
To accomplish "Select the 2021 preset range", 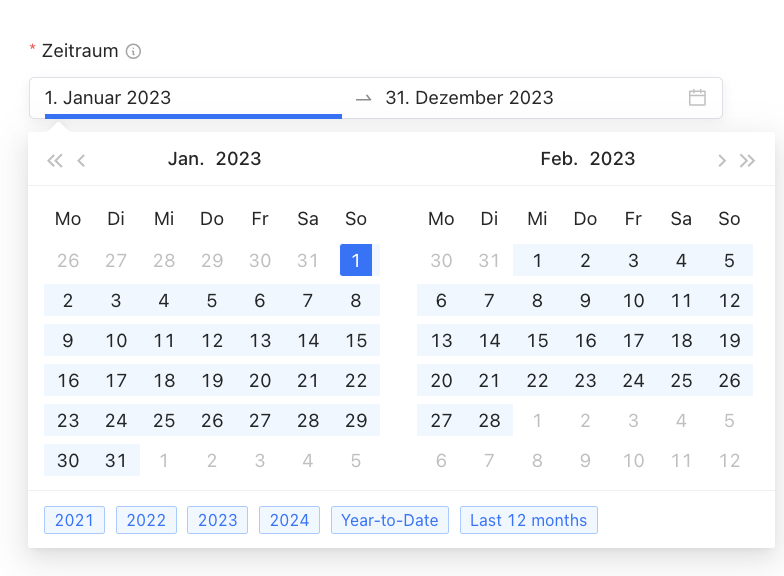I will click(x=74, y=520).
